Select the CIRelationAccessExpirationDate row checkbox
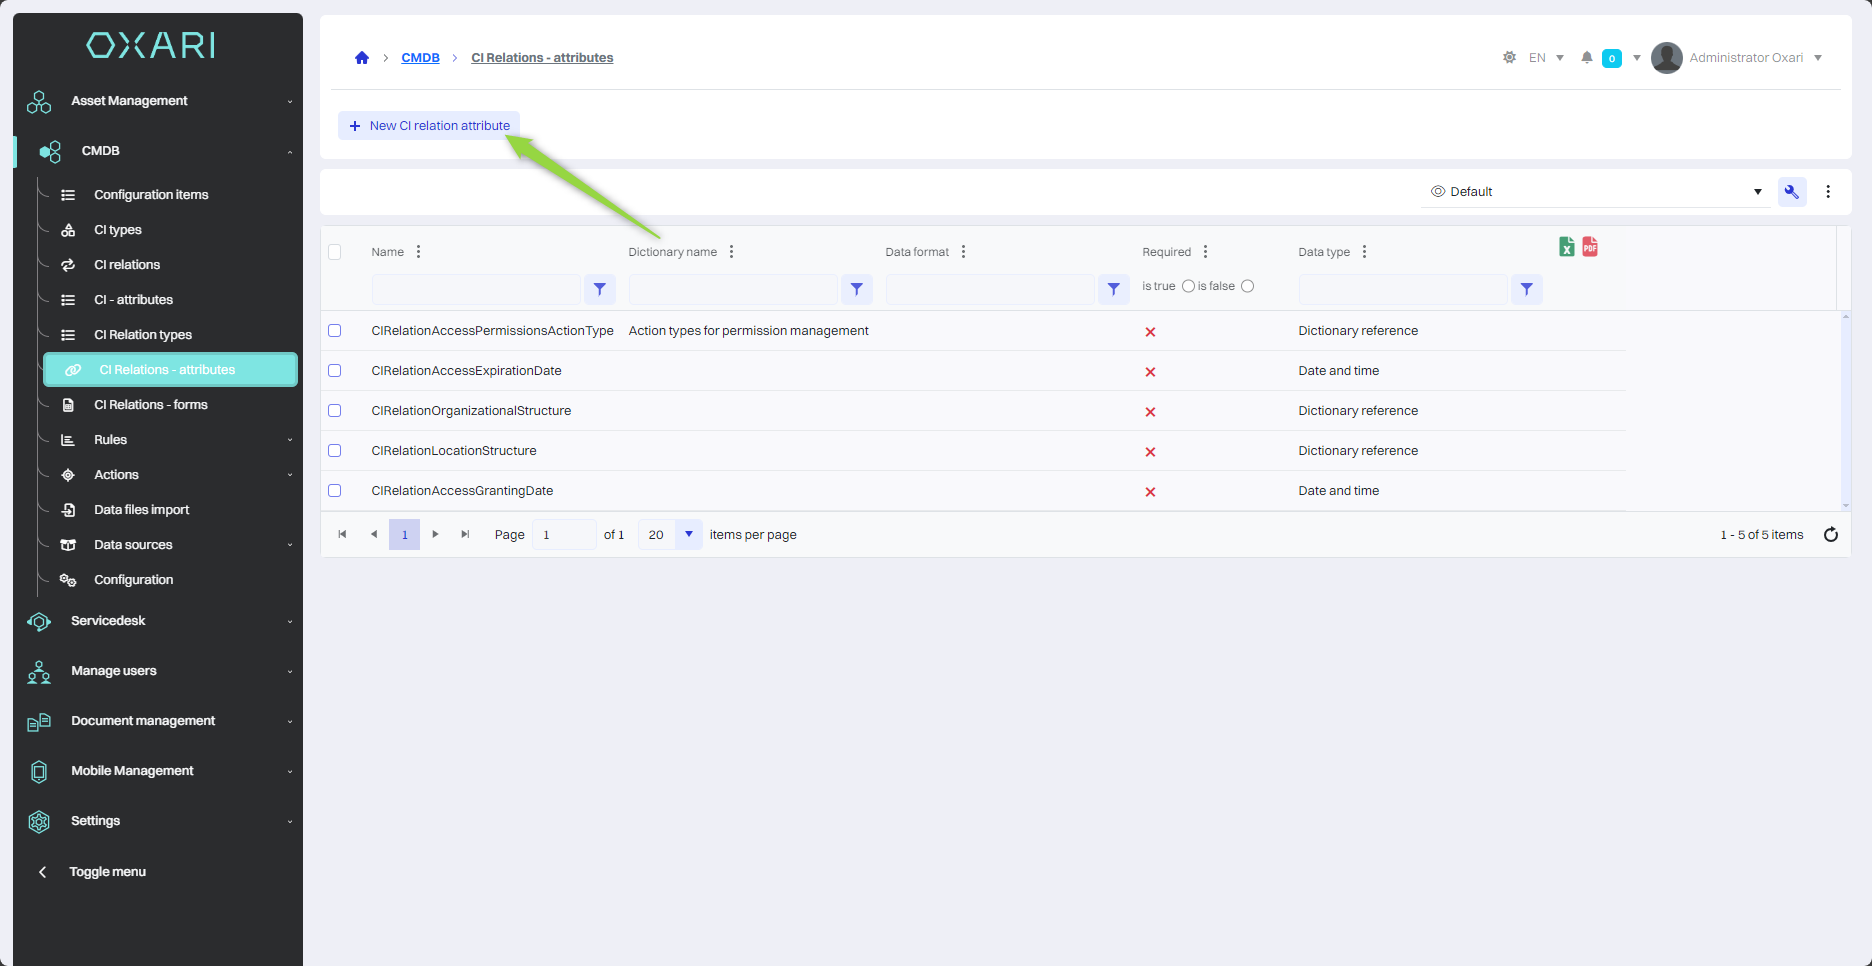This screenshot has height=966, width=1872. click(x=335, y=371)
